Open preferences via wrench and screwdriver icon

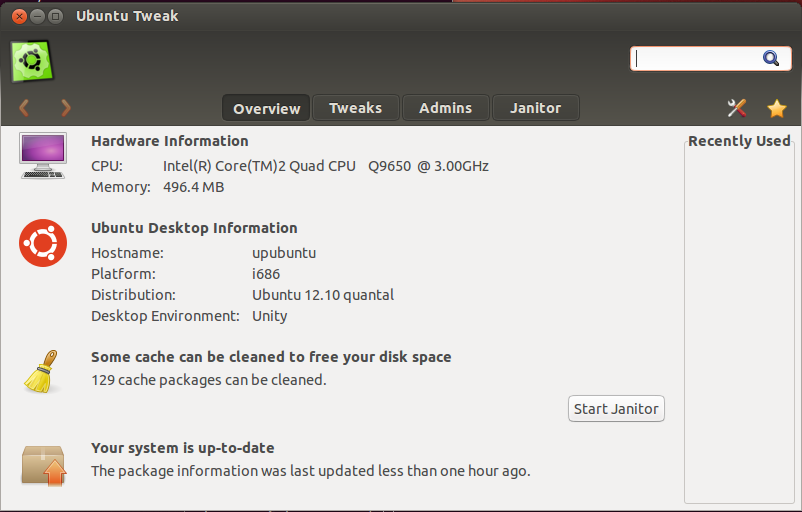pyautogui.click(x=737, y=108)
